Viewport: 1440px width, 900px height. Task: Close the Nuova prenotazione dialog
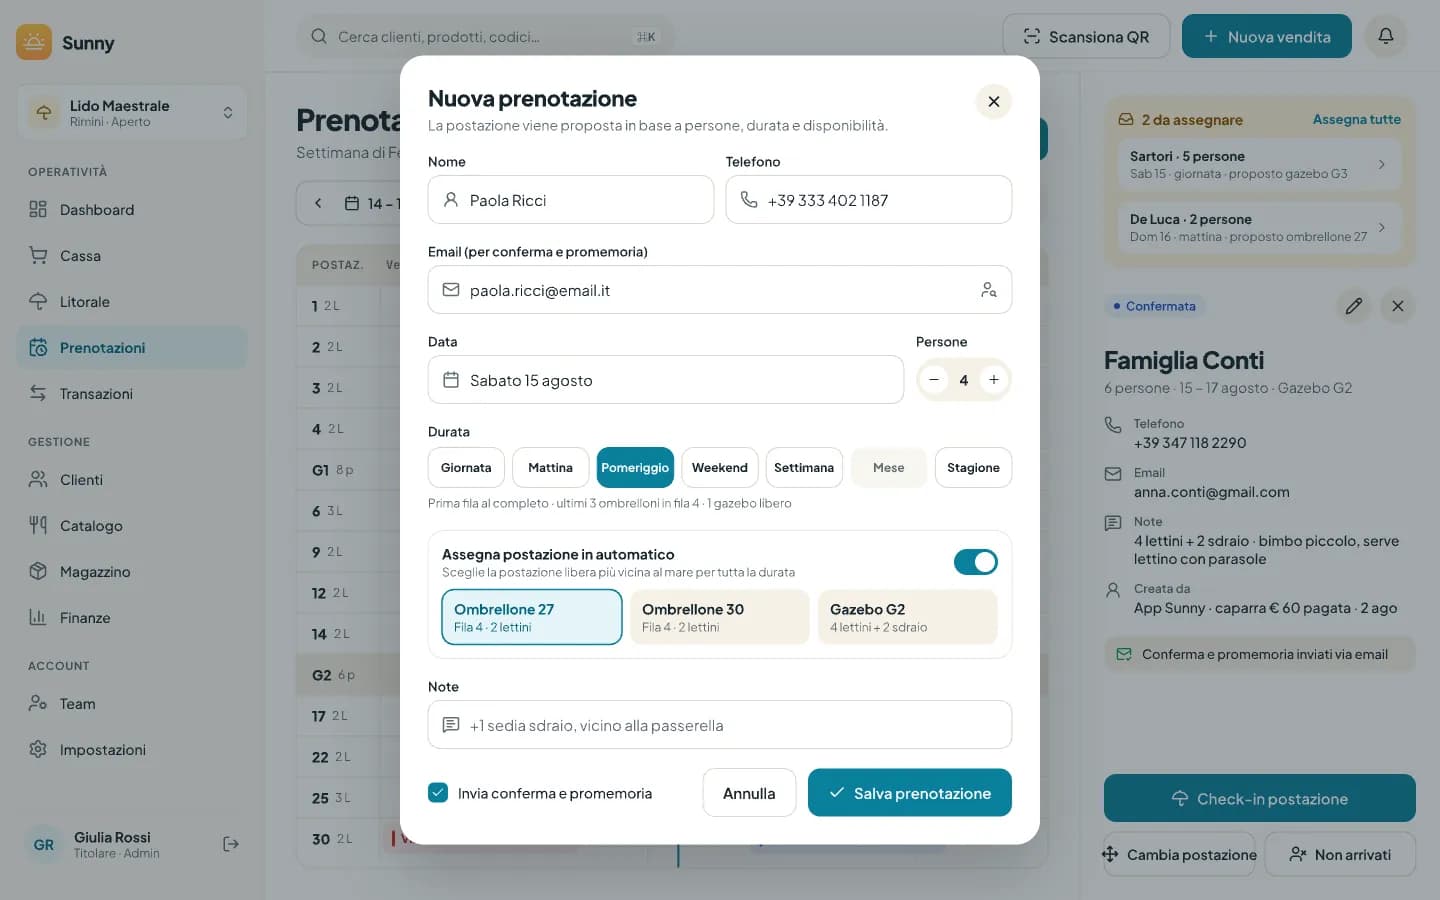click(x=993, y=101)
